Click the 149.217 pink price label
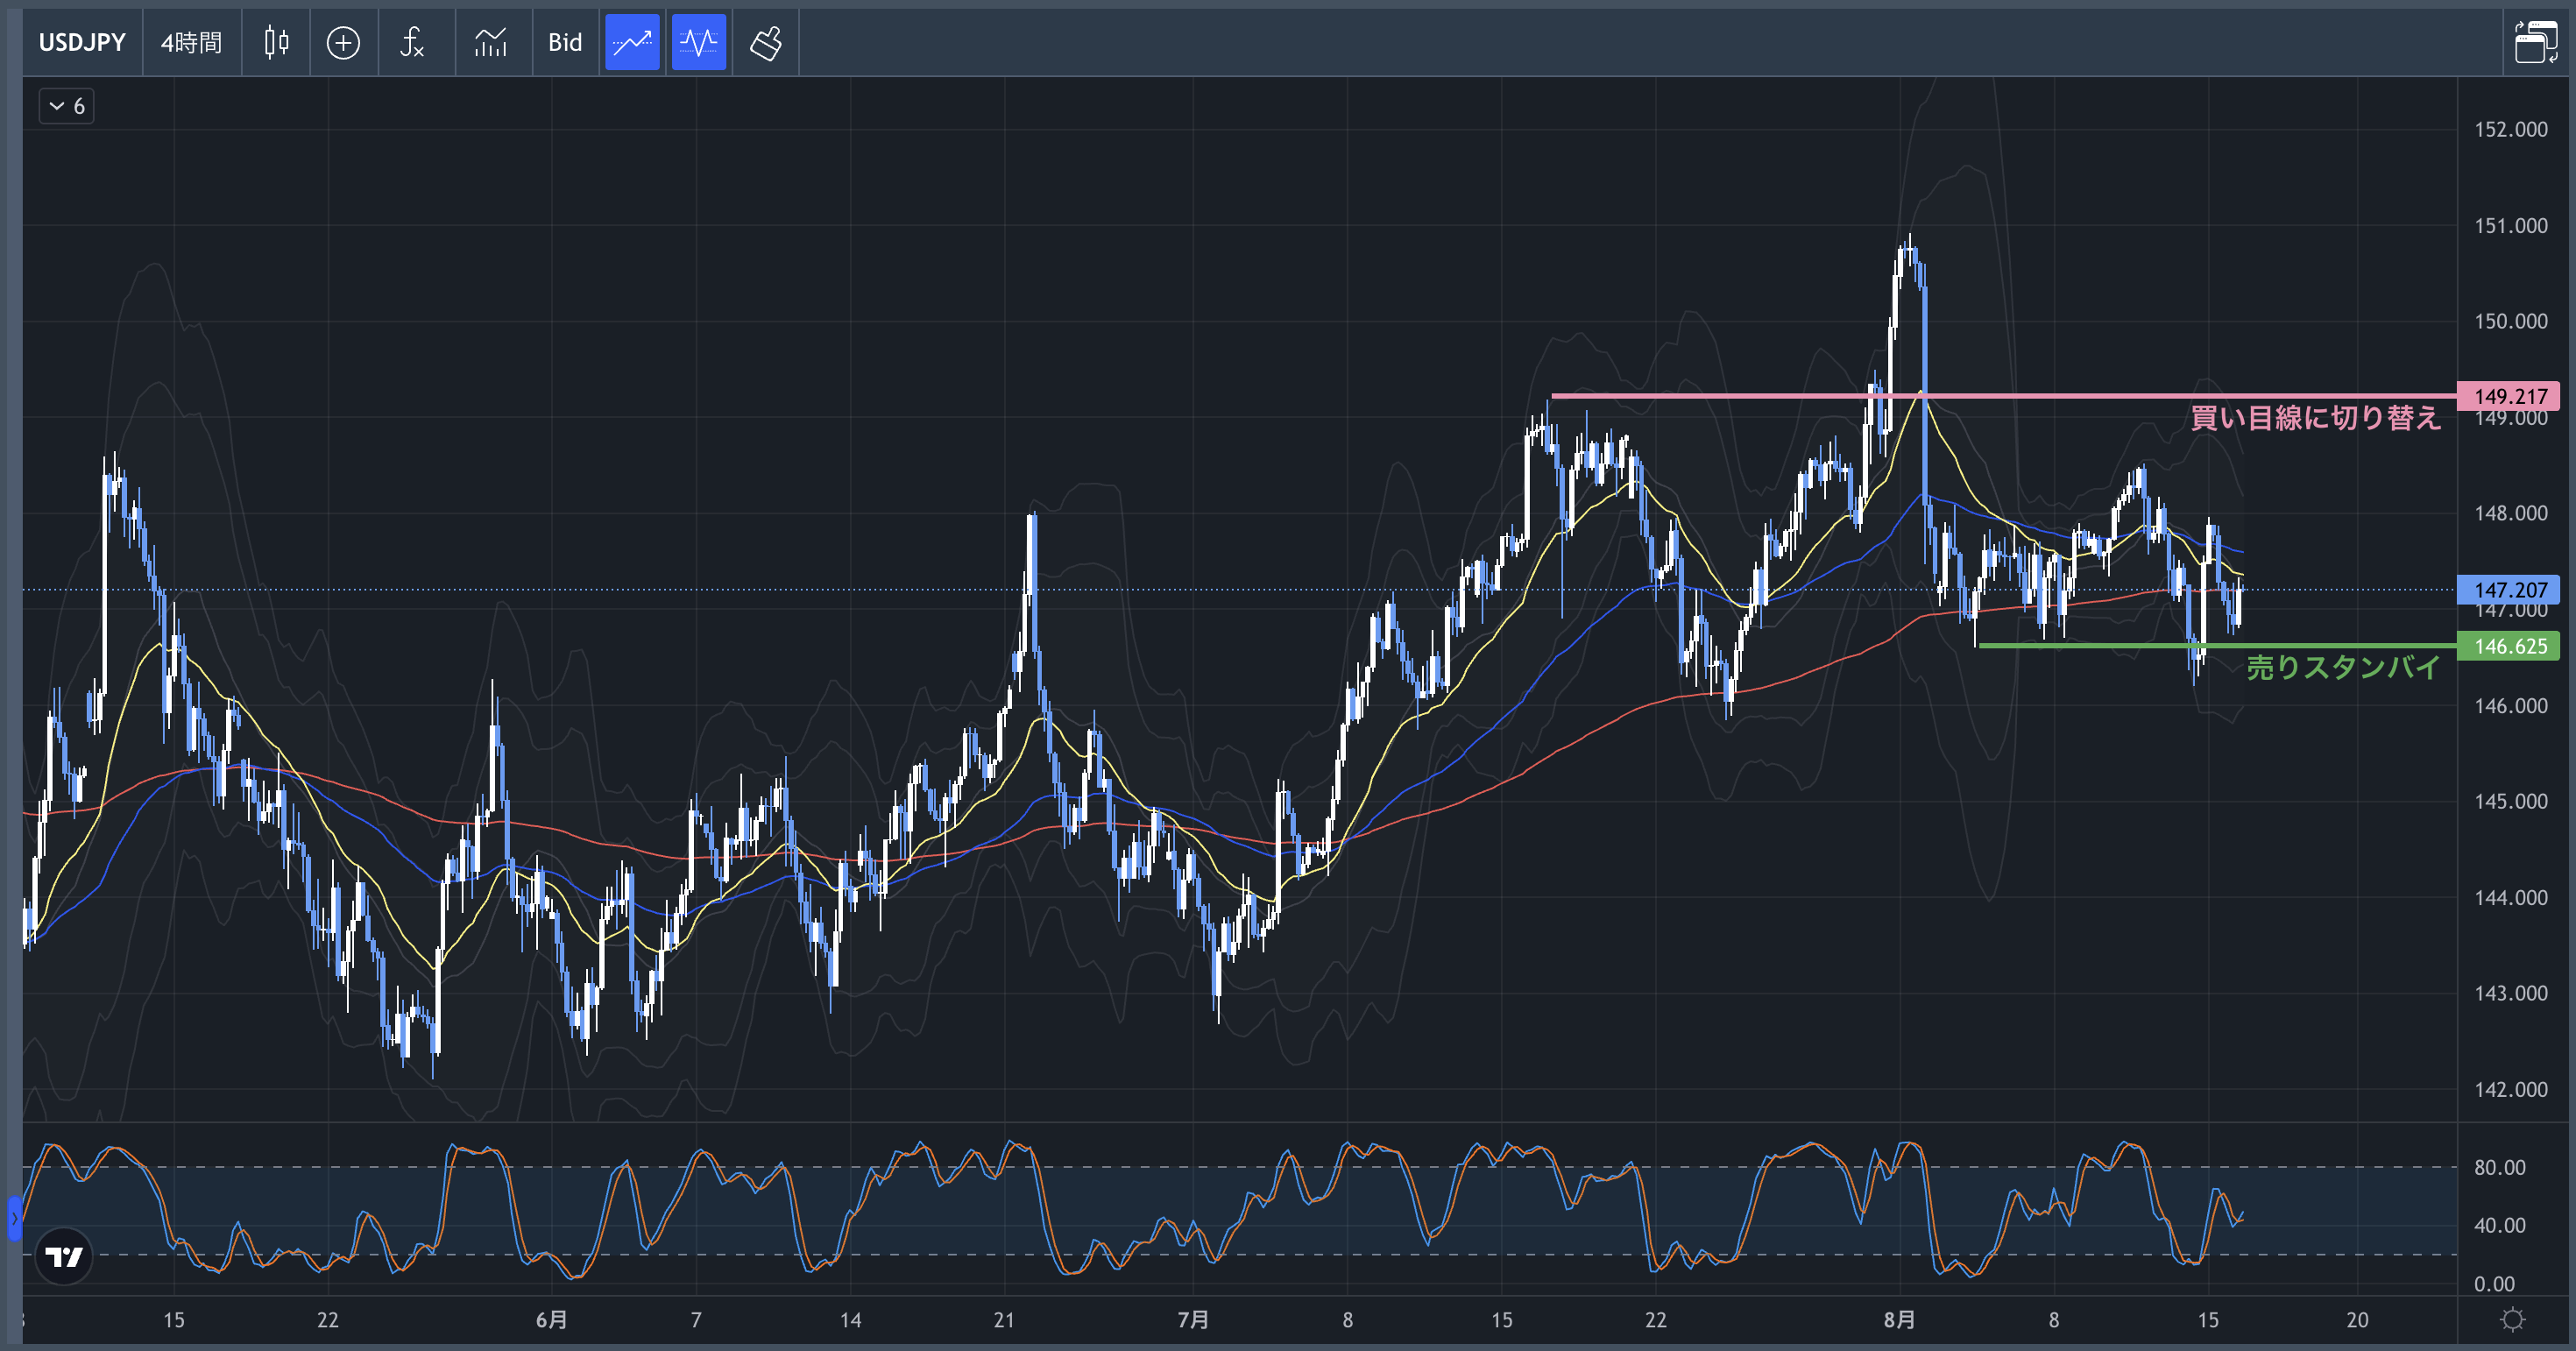The image size is (2576, 1351). point(2508,396)
